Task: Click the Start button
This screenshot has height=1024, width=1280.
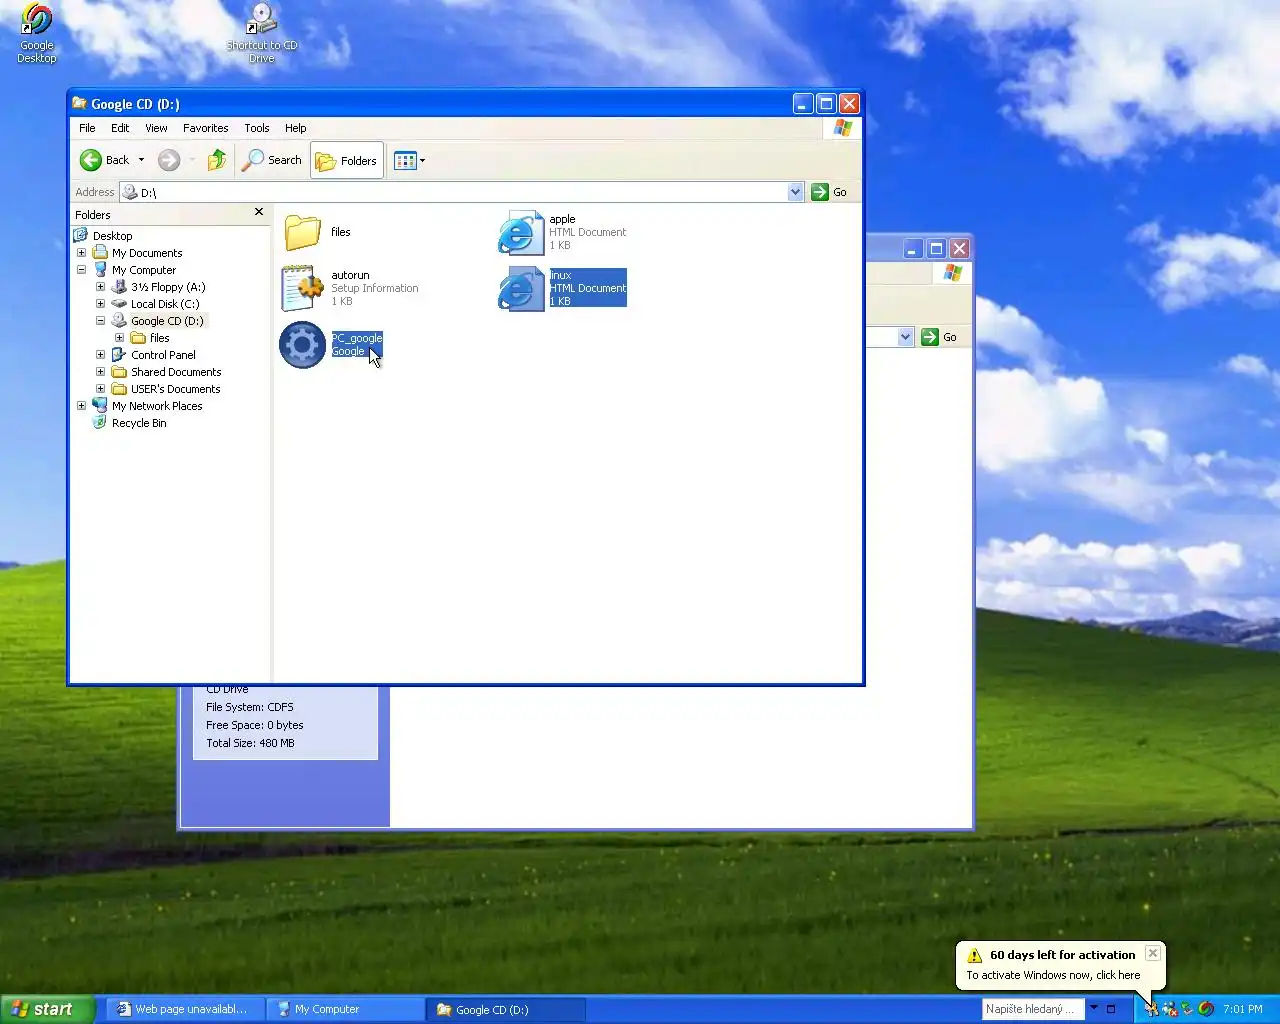Action: [x=47, y=1009]
